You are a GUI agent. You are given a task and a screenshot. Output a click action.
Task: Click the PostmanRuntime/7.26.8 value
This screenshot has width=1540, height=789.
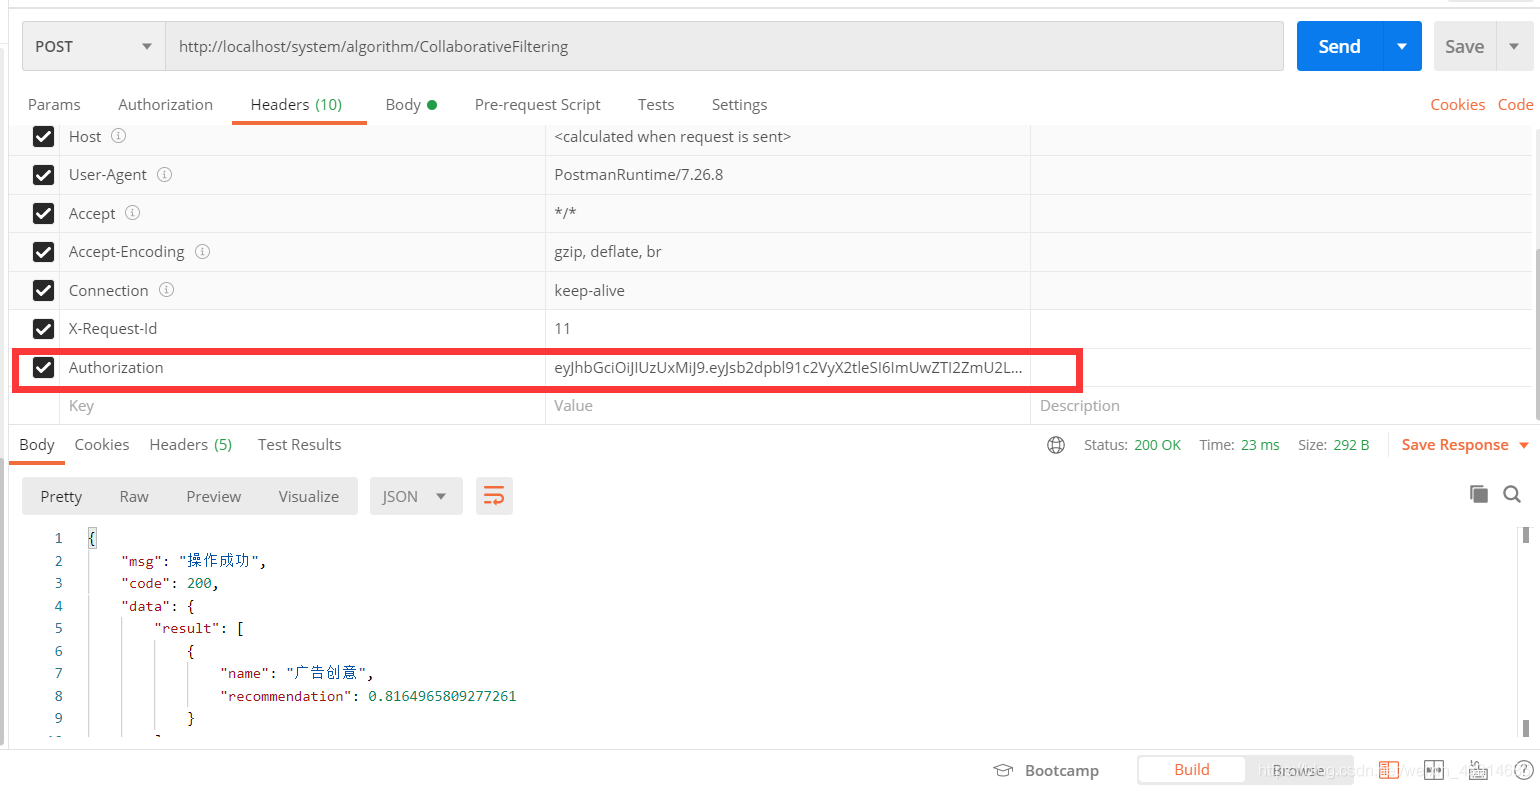pyautogui.click(x=638, y=175)
